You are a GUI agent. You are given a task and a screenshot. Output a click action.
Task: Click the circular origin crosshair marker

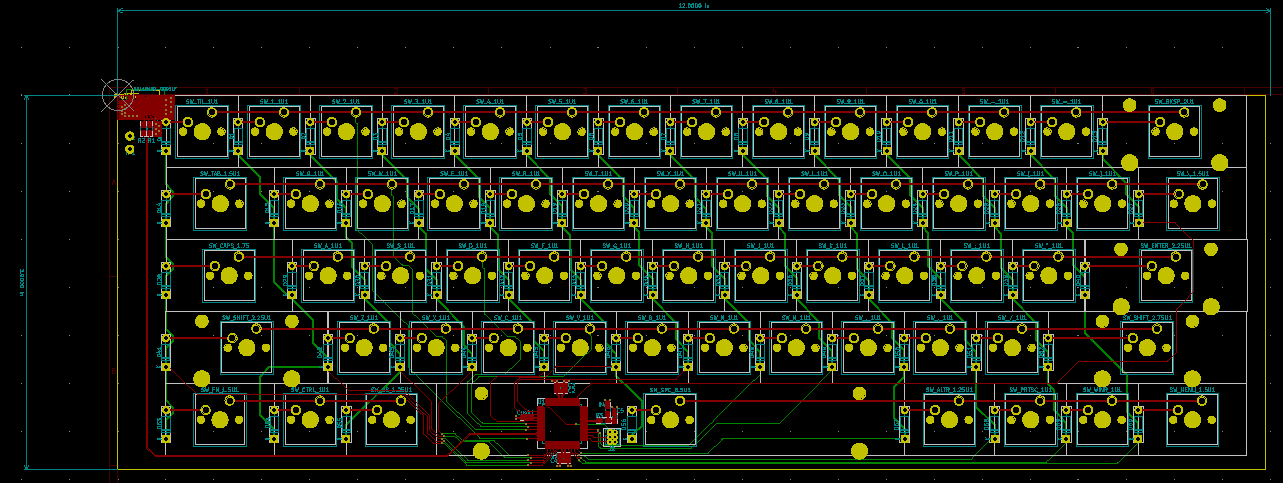[118, 95]
